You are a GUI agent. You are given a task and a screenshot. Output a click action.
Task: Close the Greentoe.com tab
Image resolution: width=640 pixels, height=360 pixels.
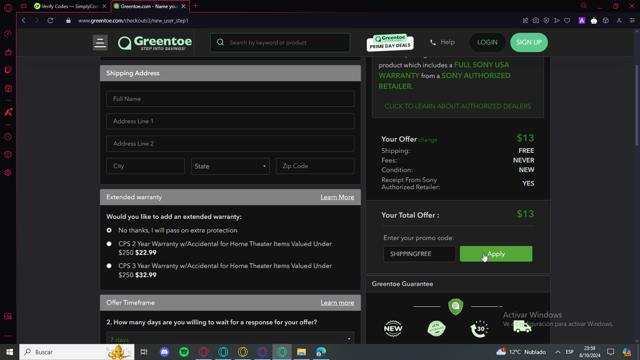183,6
